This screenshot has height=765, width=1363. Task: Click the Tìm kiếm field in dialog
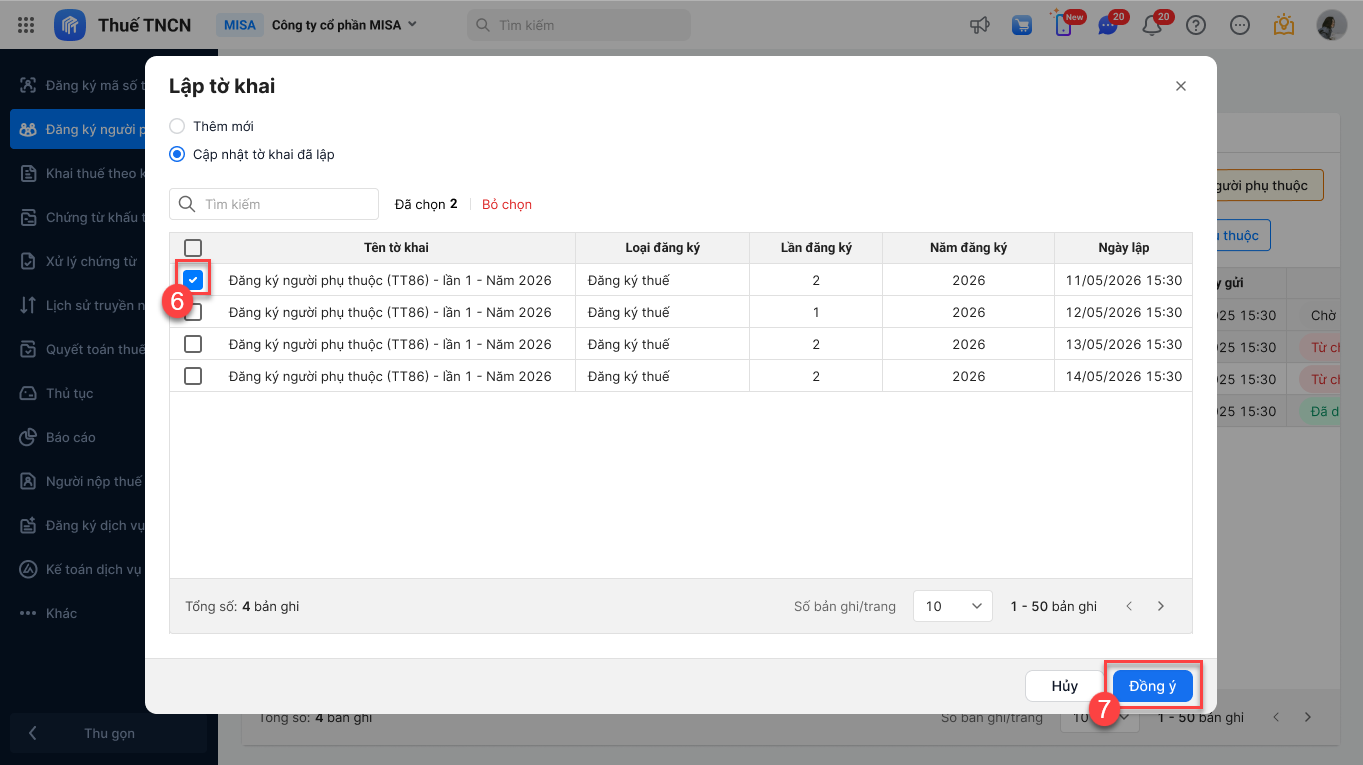click(x=285, y=204)
